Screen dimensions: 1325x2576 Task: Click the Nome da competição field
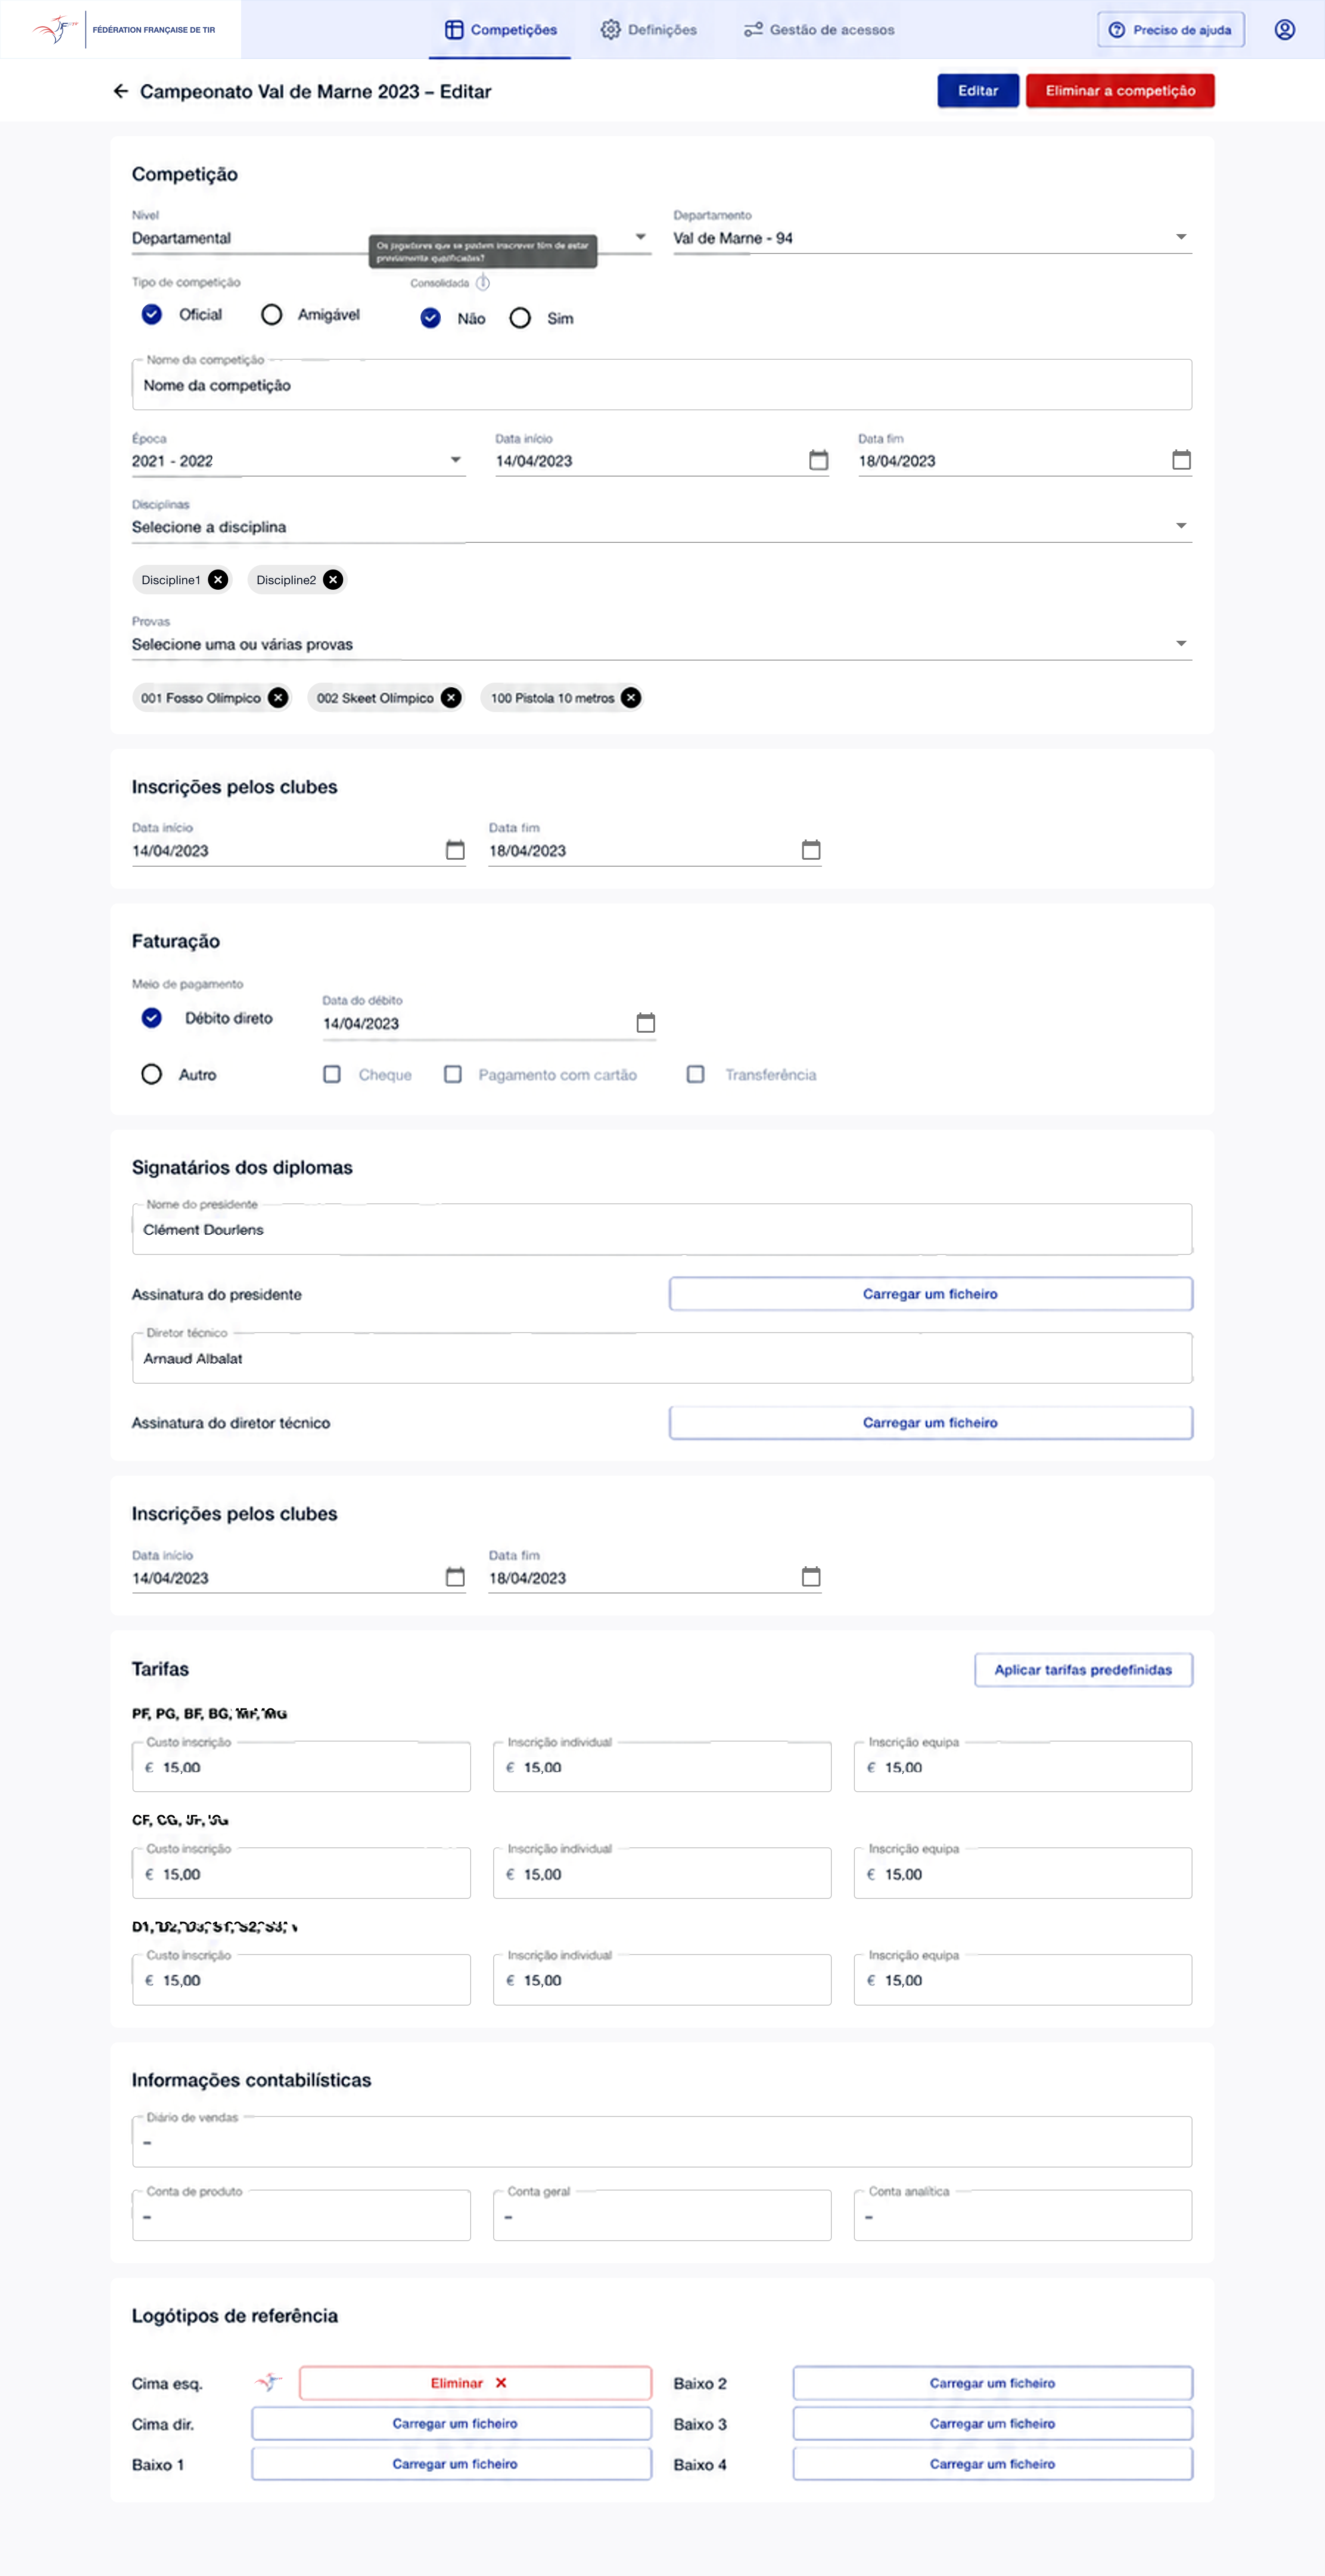click(x=661, y=385)
